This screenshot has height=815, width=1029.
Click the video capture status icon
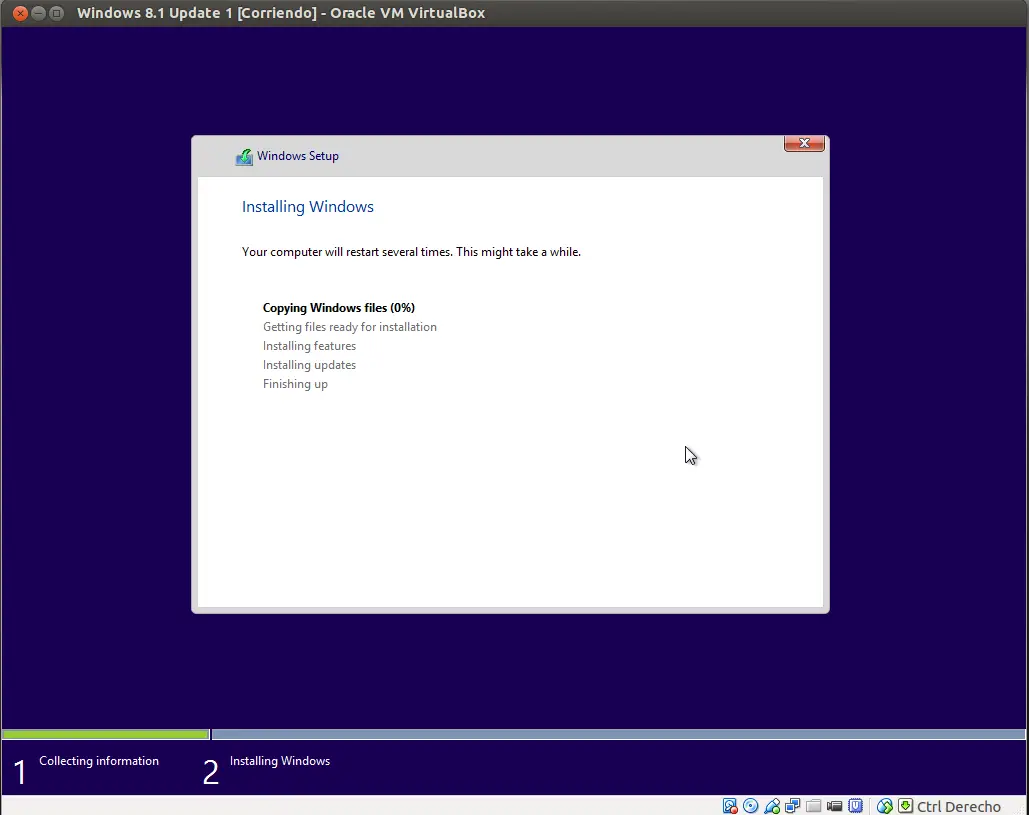coord(835,806)
